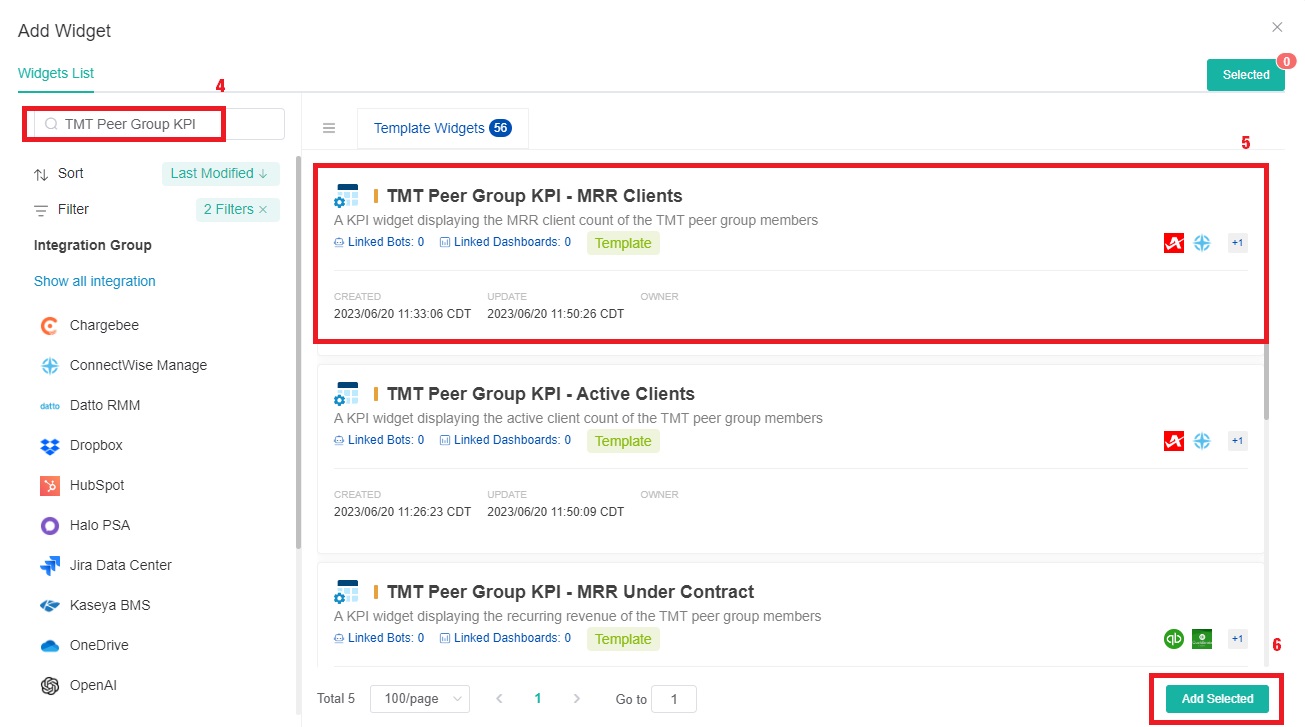Click the QuickBooks icon on MRR Under Contract card

(x=1174, y=639)
